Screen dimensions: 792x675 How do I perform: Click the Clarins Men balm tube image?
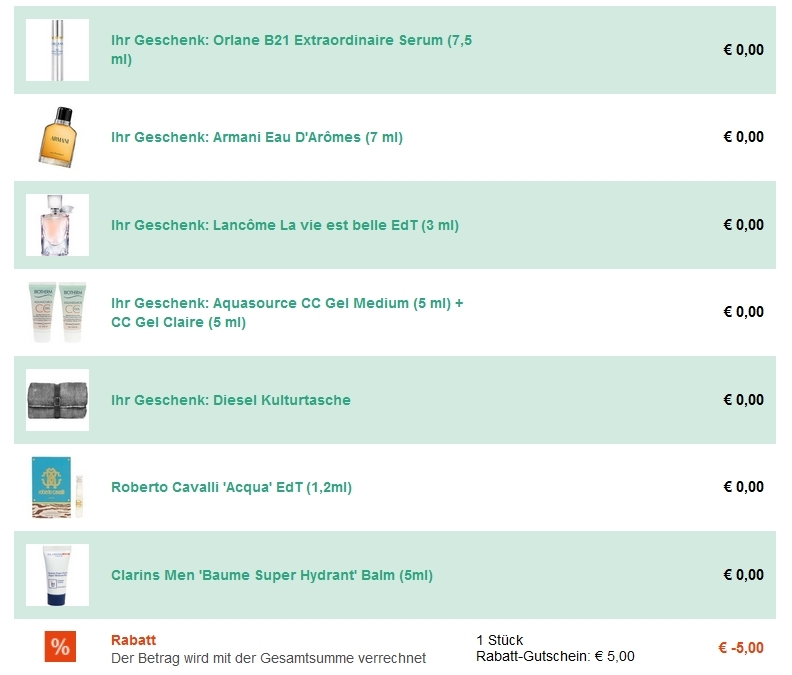tap(57, 575)
